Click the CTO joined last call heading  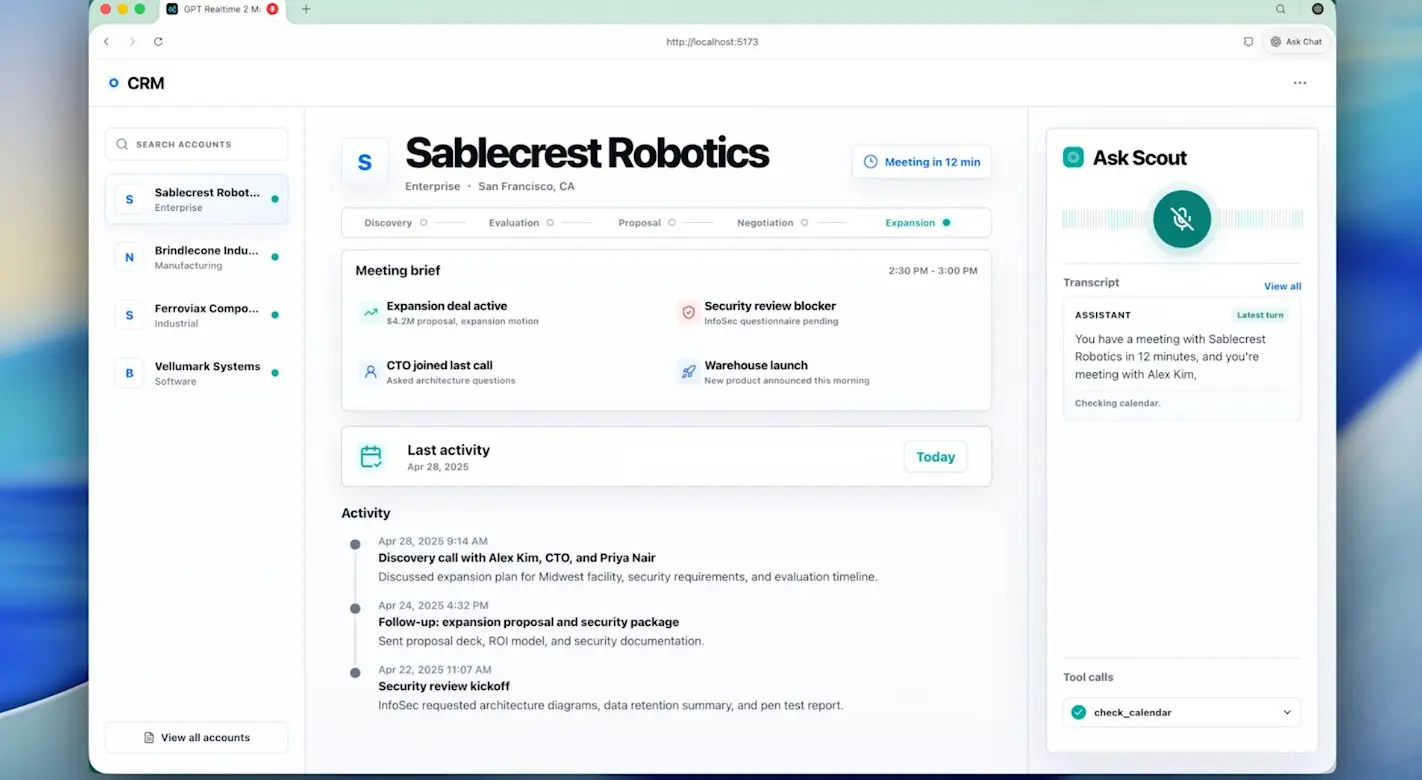pyautogui.click(x=440, y=365)
